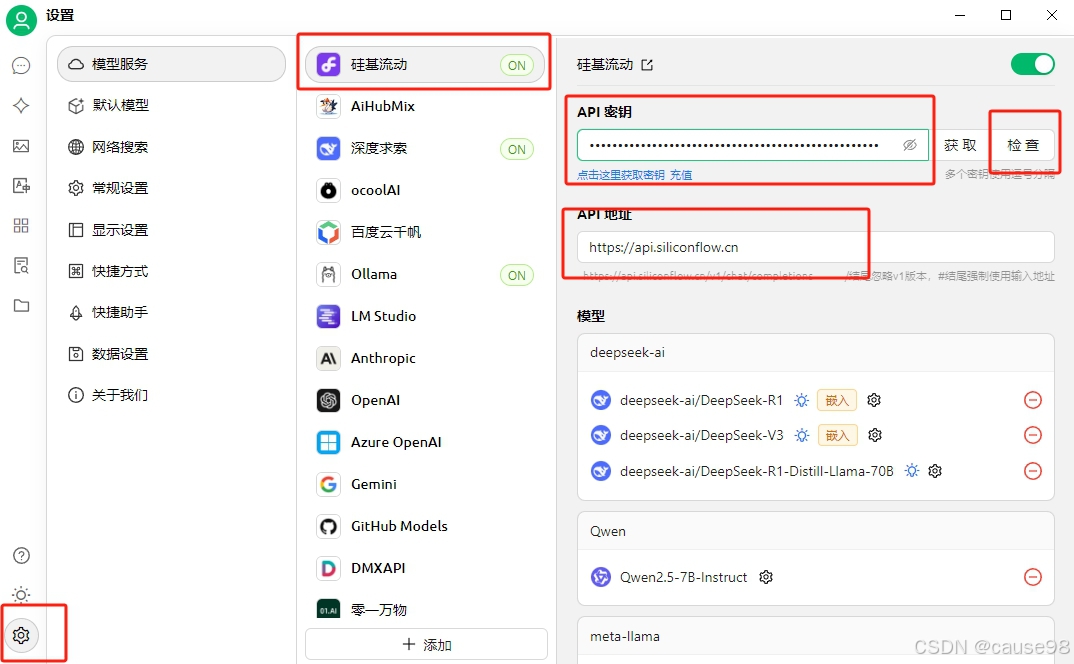The width and height of the screenshot is (1074, 664).
Task: Open the 充值 link
Action: pyautogui.click(x=681, y=175)
